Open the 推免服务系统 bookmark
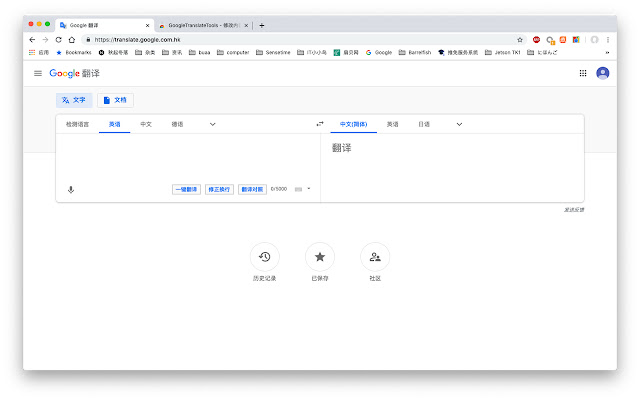The width and height of the screenshot is (640, 400). pyautogui.click(x=458, y=52)
